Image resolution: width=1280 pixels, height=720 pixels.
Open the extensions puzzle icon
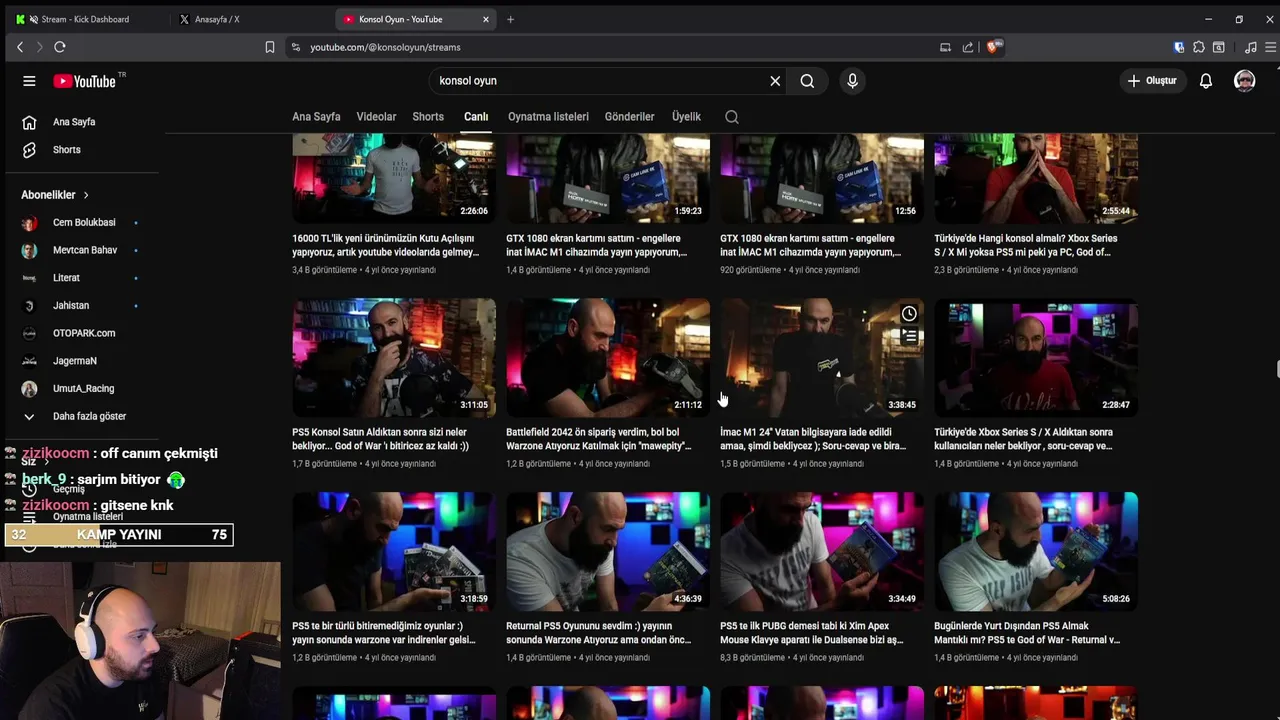1199,47
